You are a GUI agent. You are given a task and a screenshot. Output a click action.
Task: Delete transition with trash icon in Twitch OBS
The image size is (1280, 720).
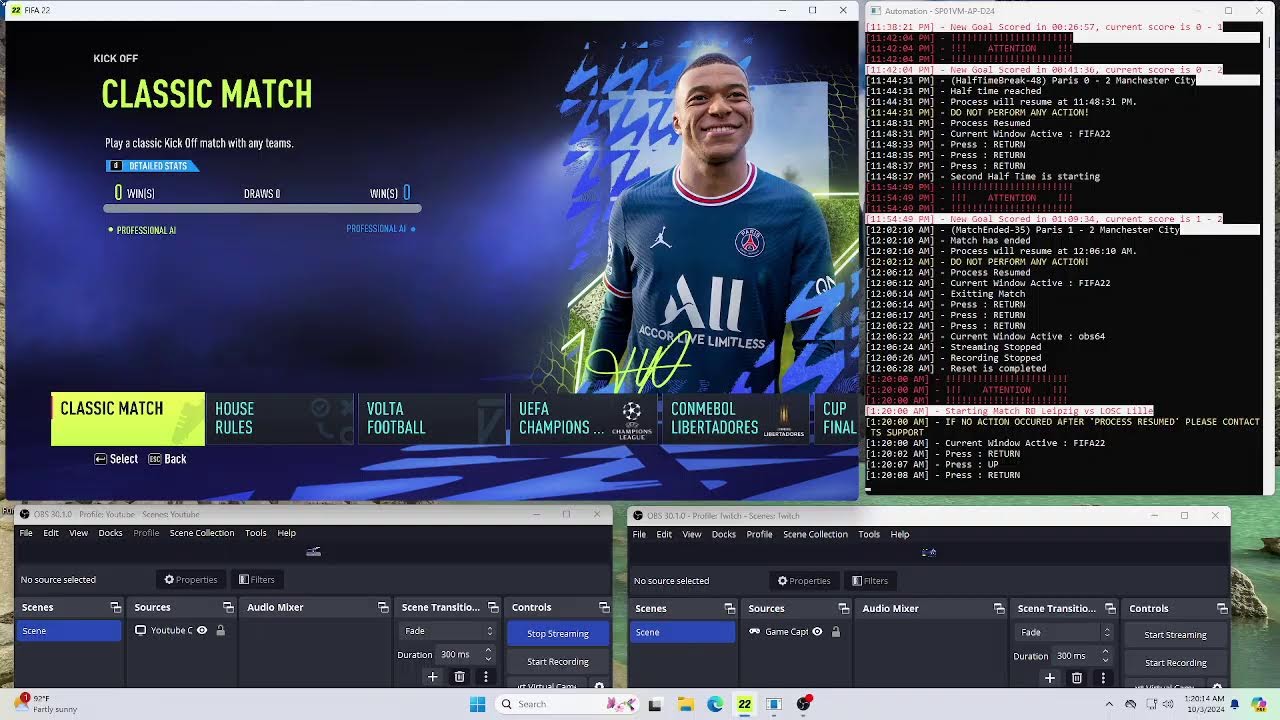pos(1076,678)
